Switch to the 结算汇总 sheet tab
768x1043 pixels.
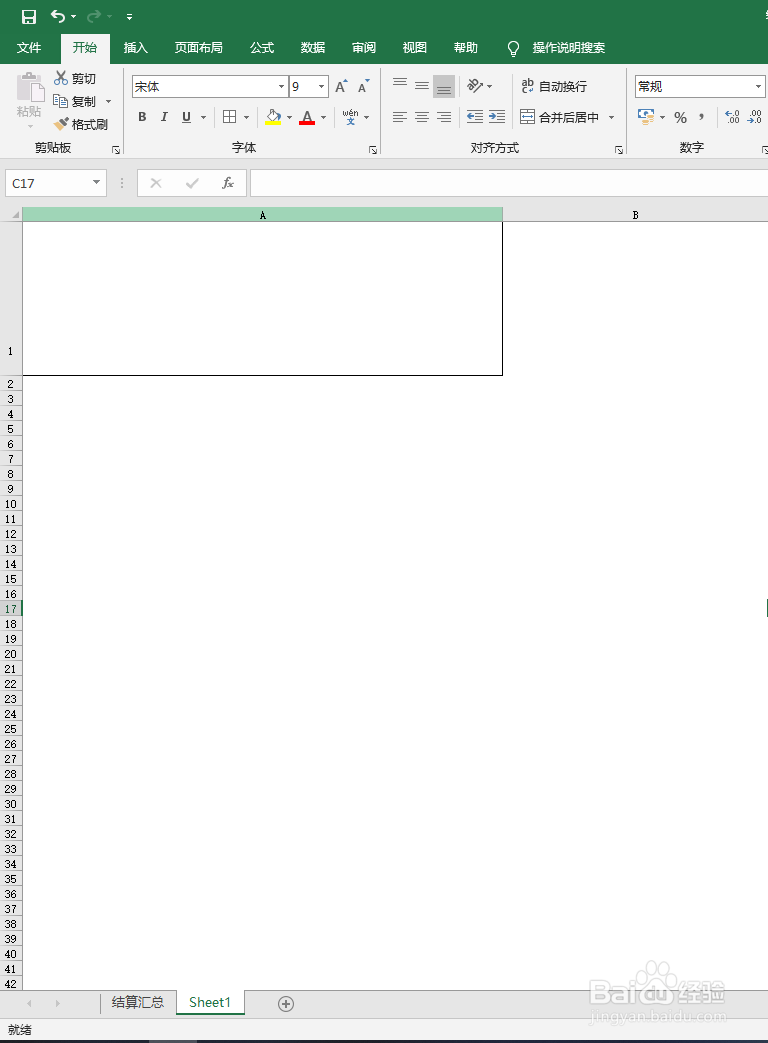(x=138, y=1002)
